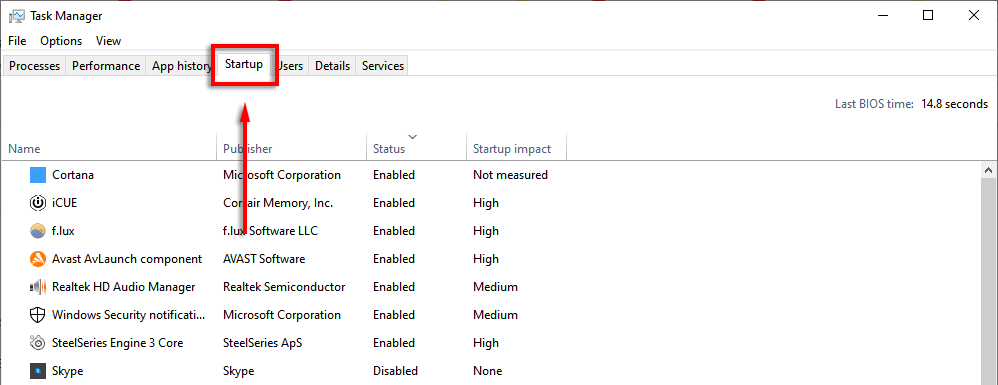Switch to the Services tab

pos(383,66)
